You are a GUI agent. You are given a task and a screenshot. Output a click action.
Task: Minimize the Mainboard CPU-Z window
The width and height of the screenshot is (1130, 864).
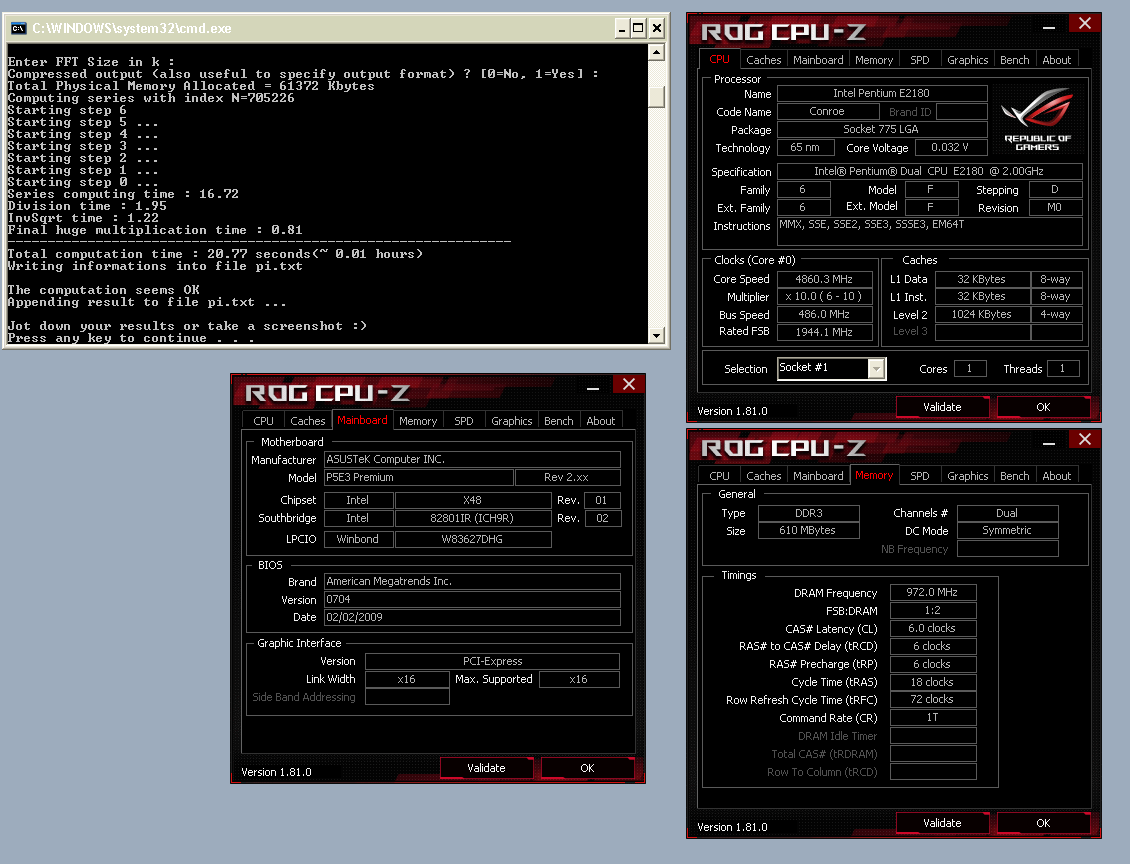593,388
